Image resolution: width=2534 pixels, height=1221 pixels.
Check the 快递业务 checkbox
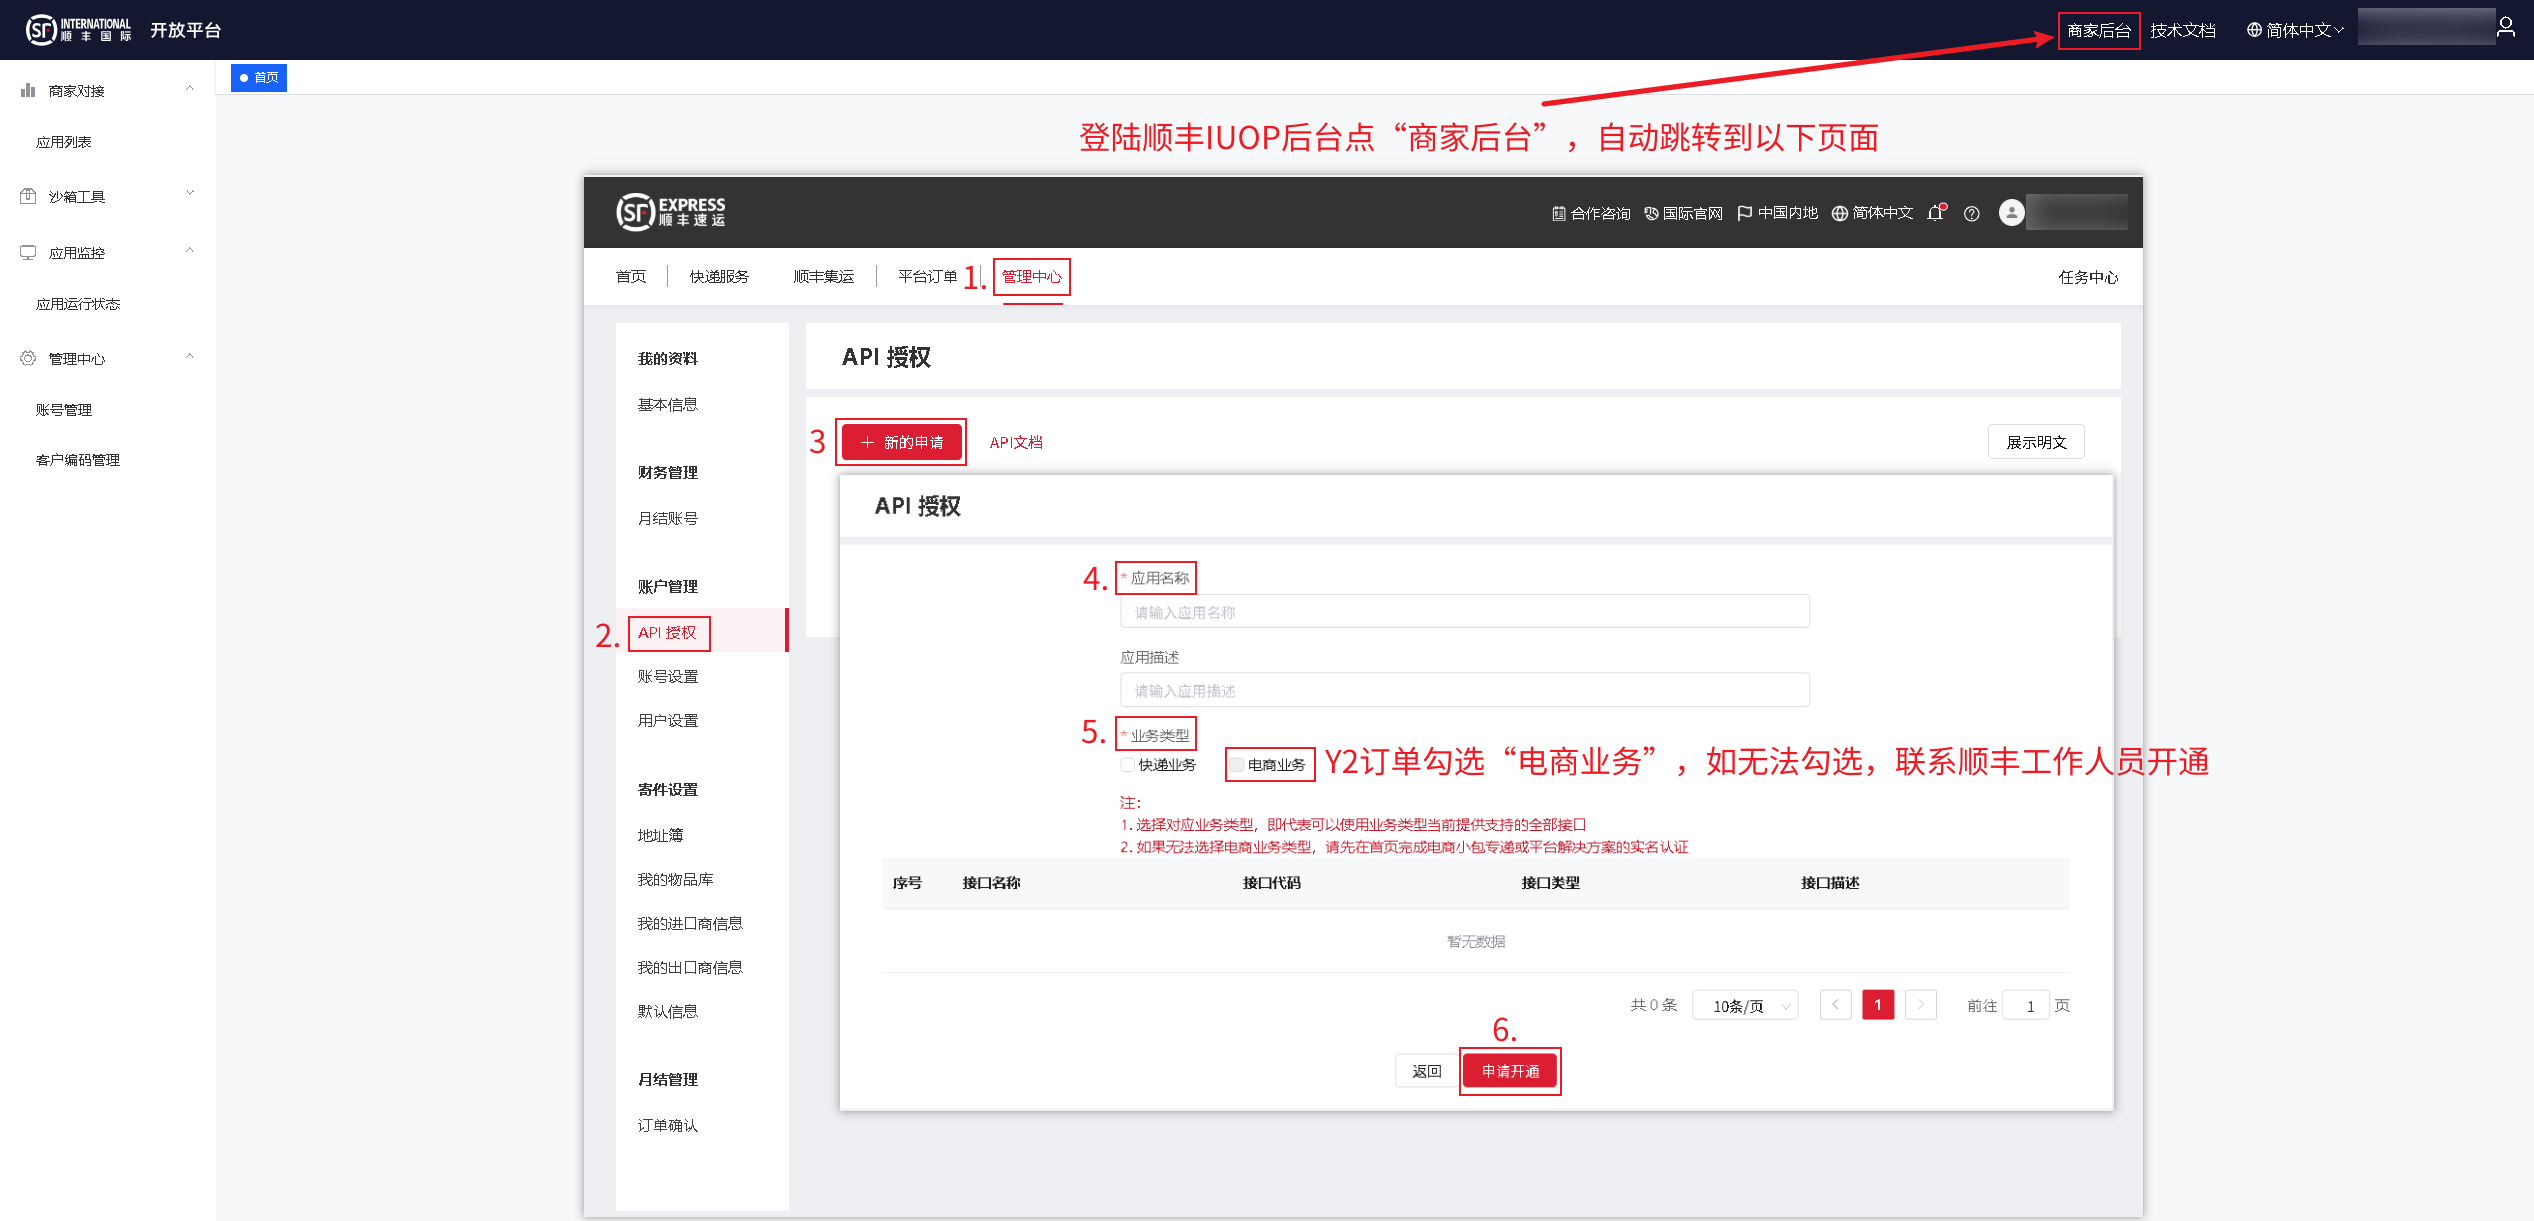(x=1128, y=765)
